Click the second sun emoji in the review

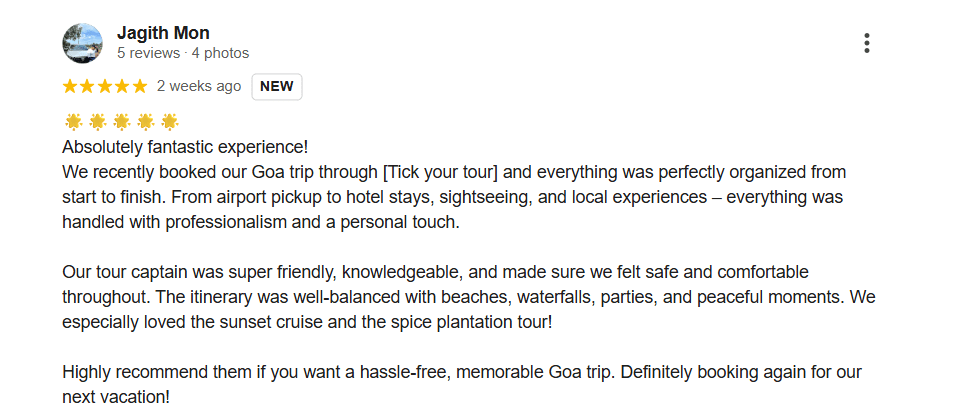(97, 122)
